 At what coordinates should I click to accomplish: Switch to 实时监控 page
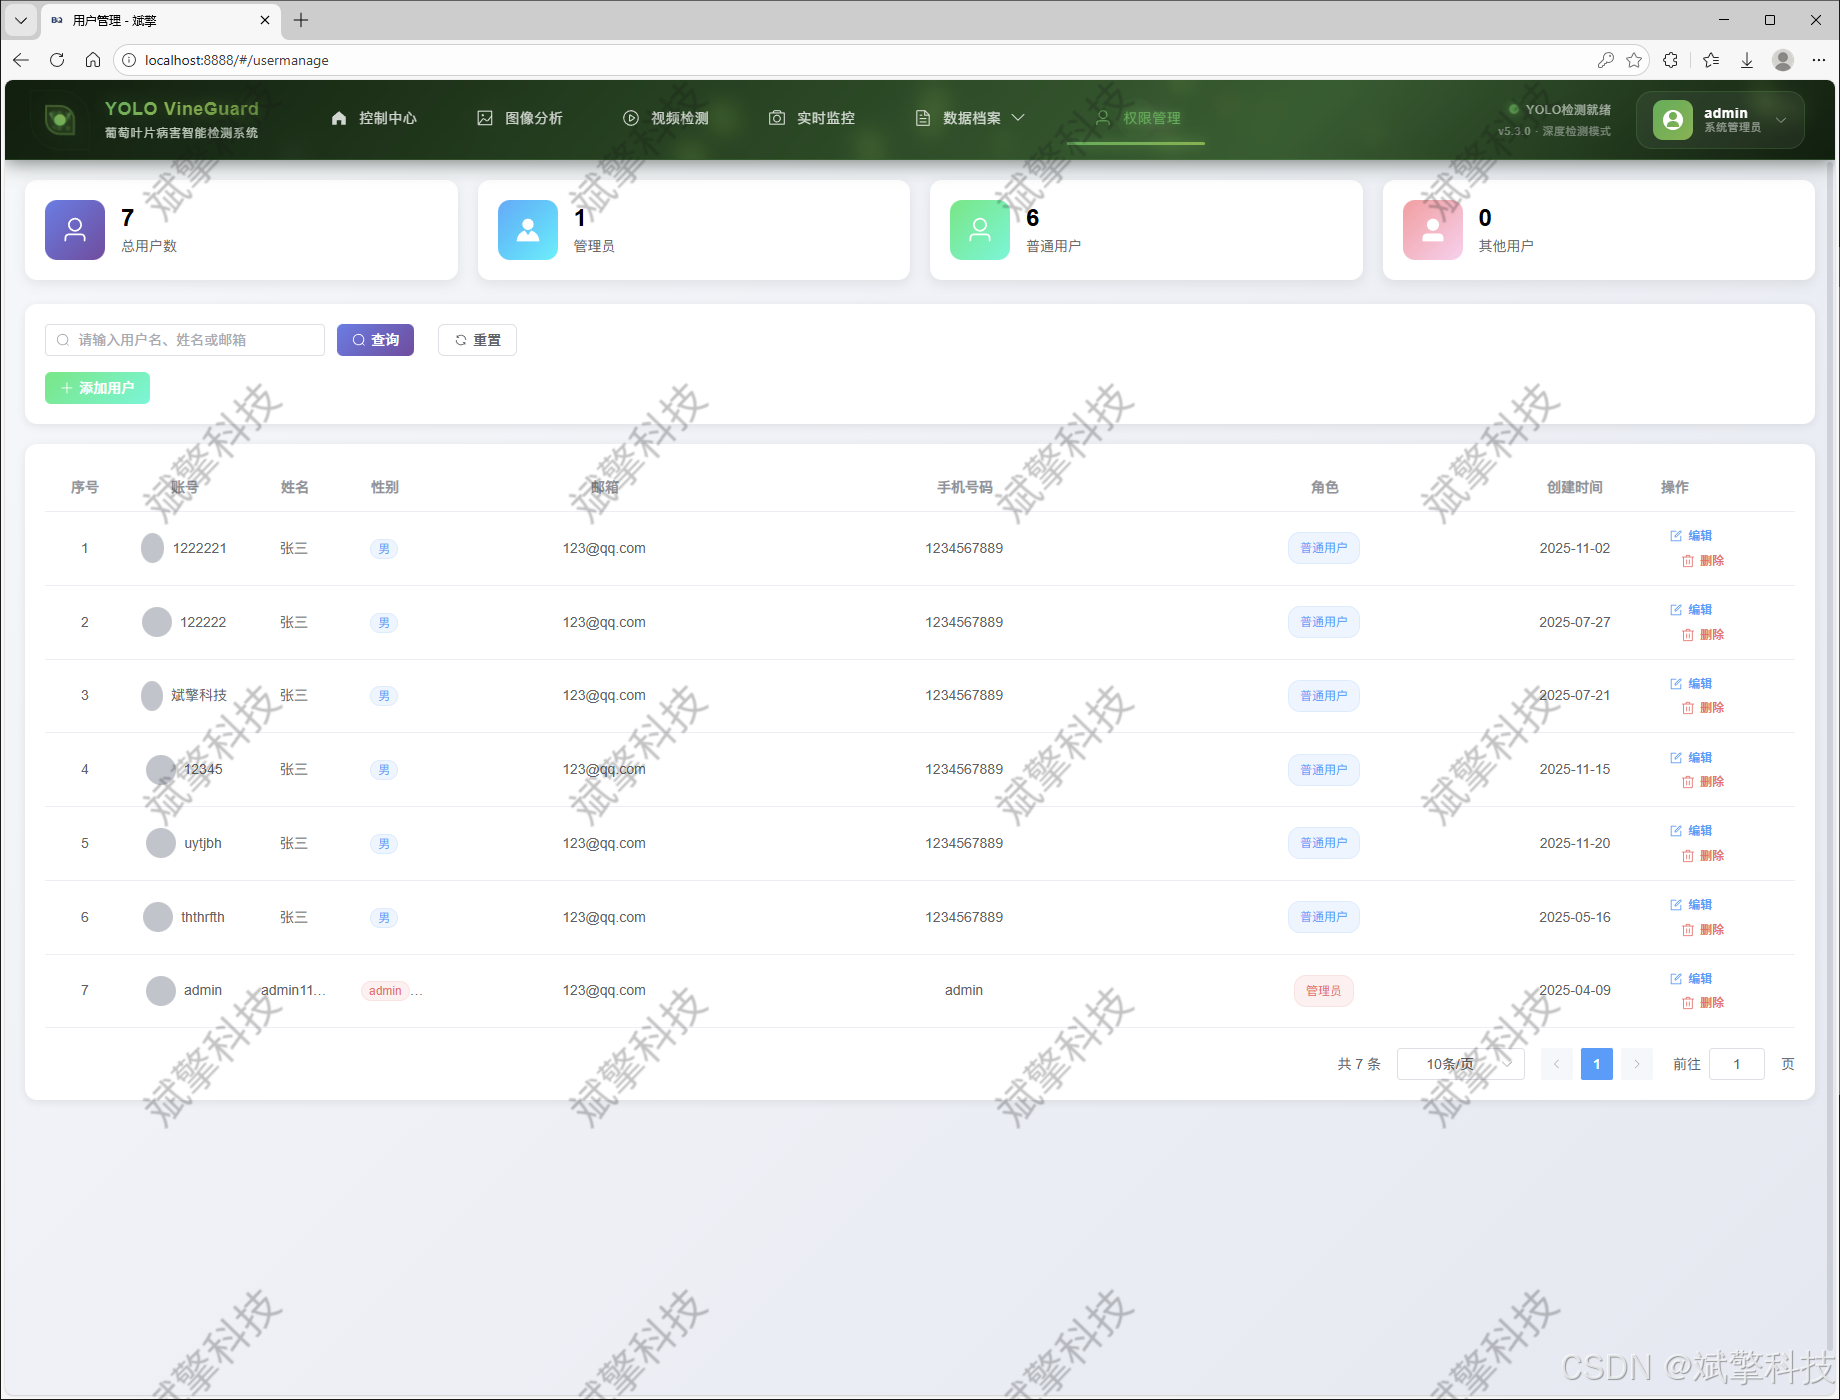coord(812,118)
